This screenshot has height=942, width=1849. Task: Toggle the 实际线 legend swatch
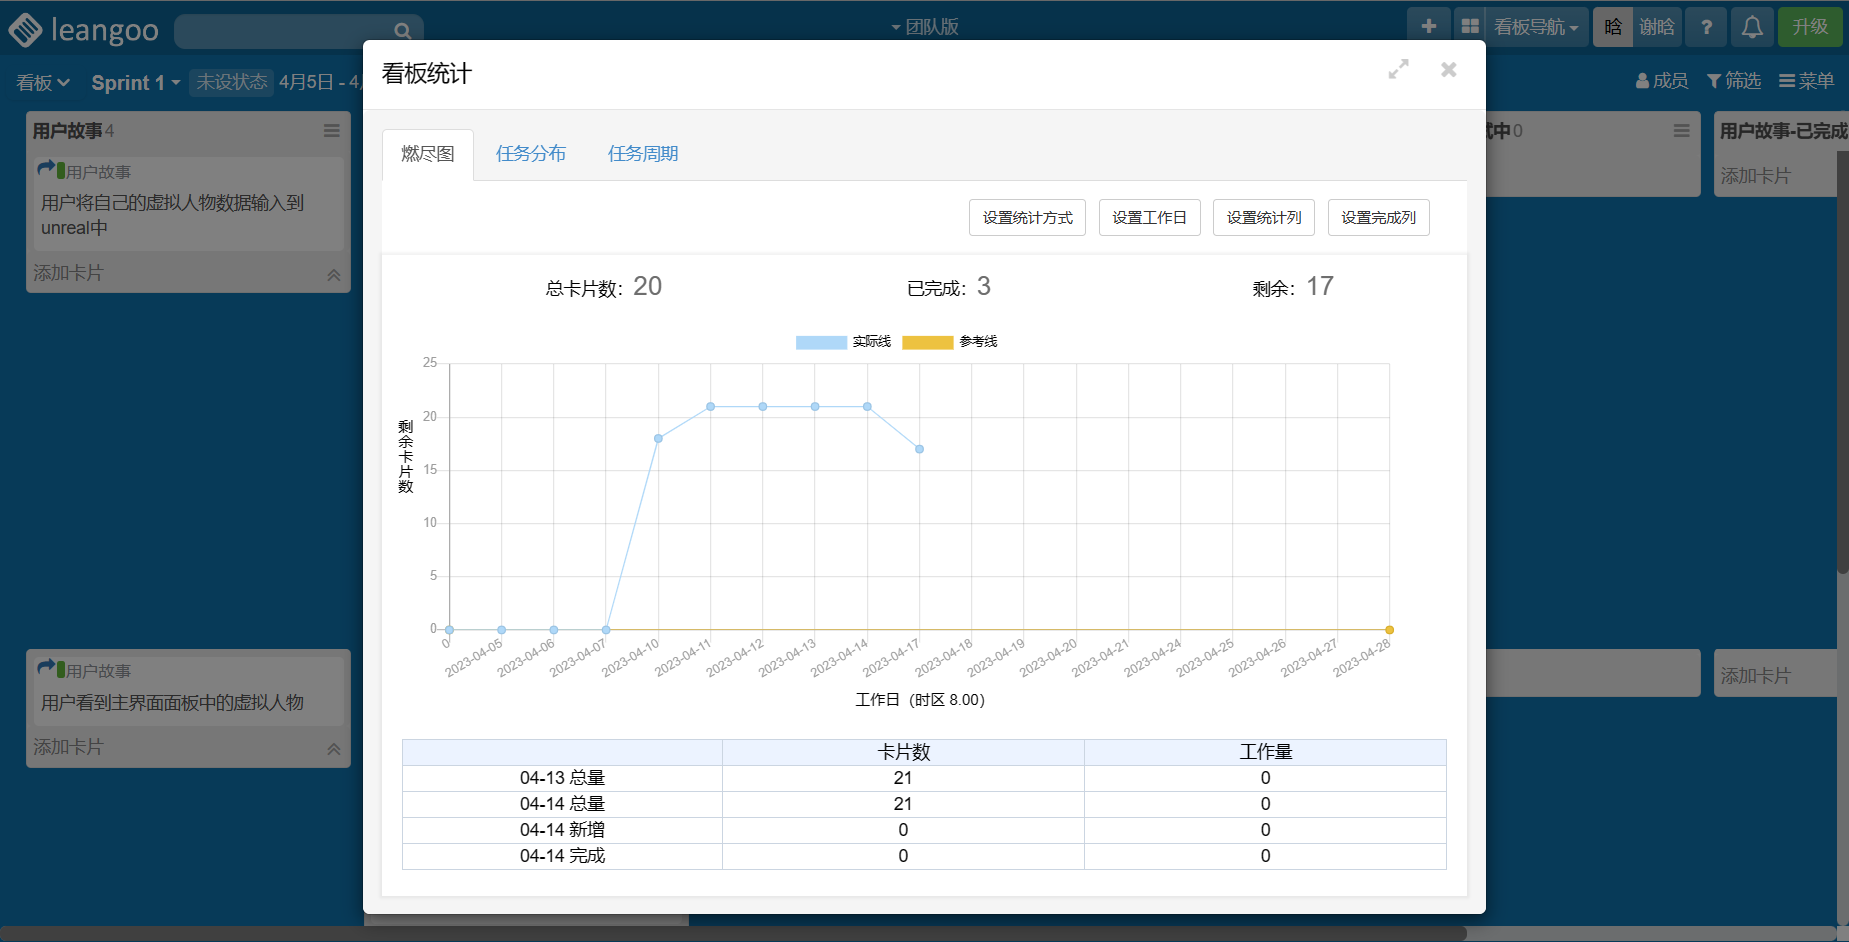(x=821, y=342)
